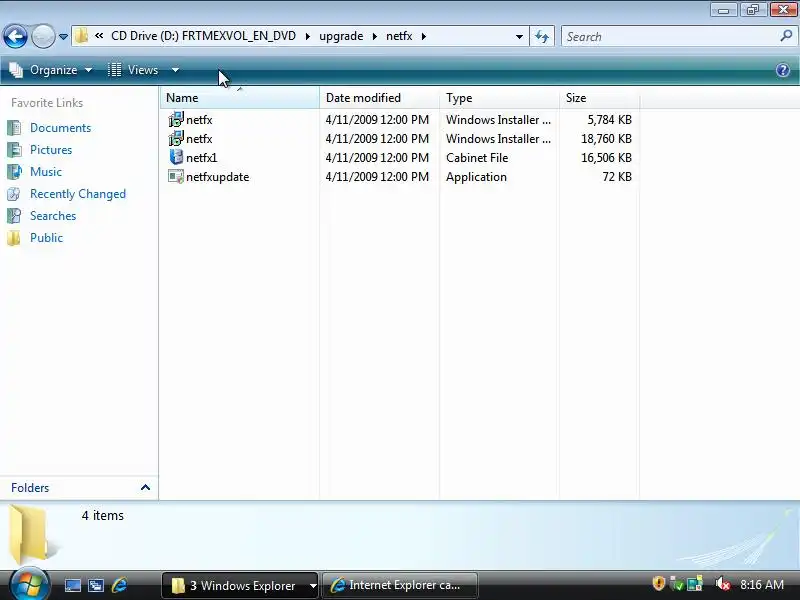Viewport: 800px width, 600px height.
Task: Open Pictures favorite link
Action: coord(51,149)
